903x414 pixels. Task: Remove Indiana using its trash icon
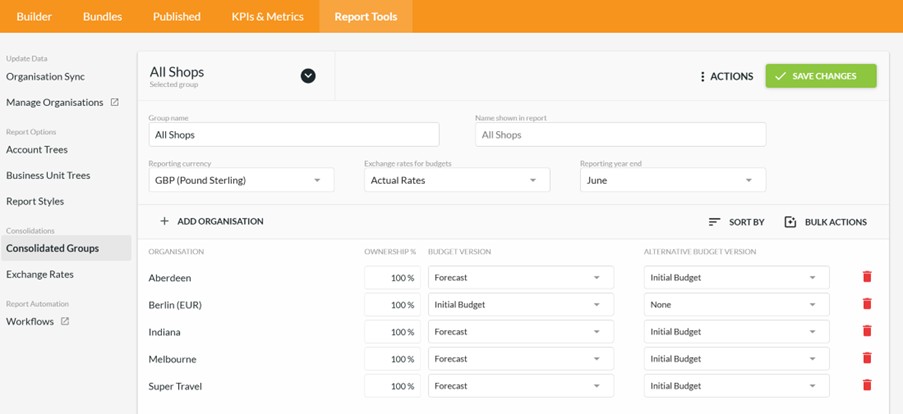867,331
